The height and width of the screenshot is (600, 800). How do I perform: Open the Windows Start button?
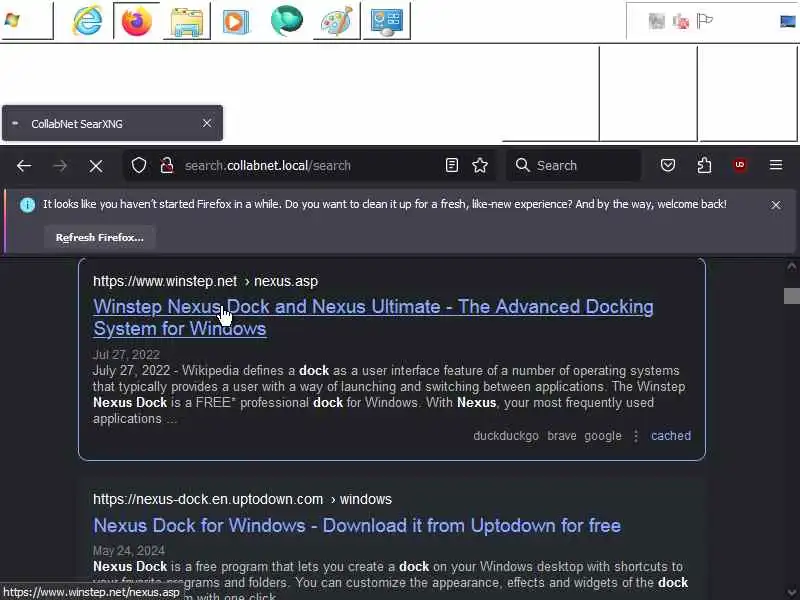(x=12, y=20)
